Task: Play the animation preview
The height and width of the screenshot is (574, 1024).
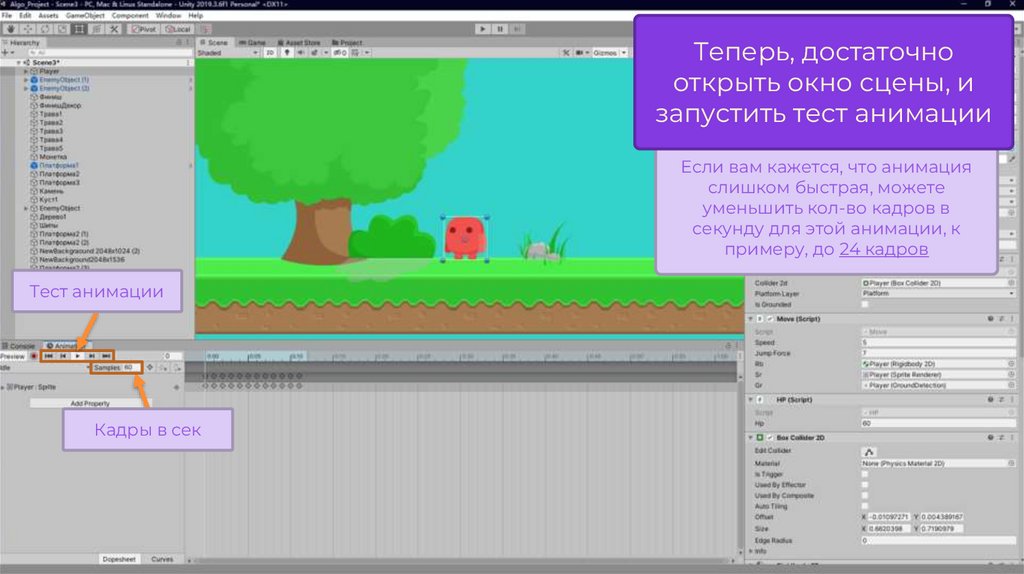Action: (x=77, y=356)
